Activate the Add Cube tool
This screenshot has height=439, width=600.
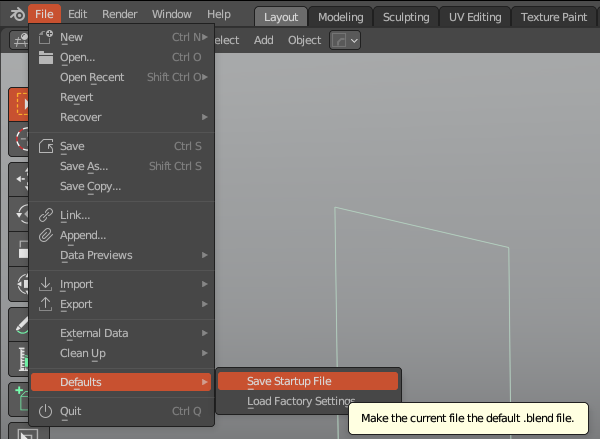[19, 400]
